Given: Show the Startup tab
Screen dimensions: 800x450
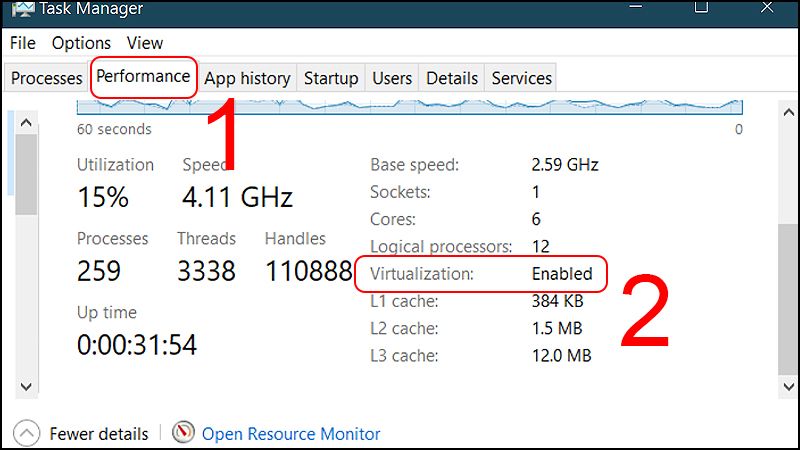Looking at the screenshot, I should tap(331, 78).
